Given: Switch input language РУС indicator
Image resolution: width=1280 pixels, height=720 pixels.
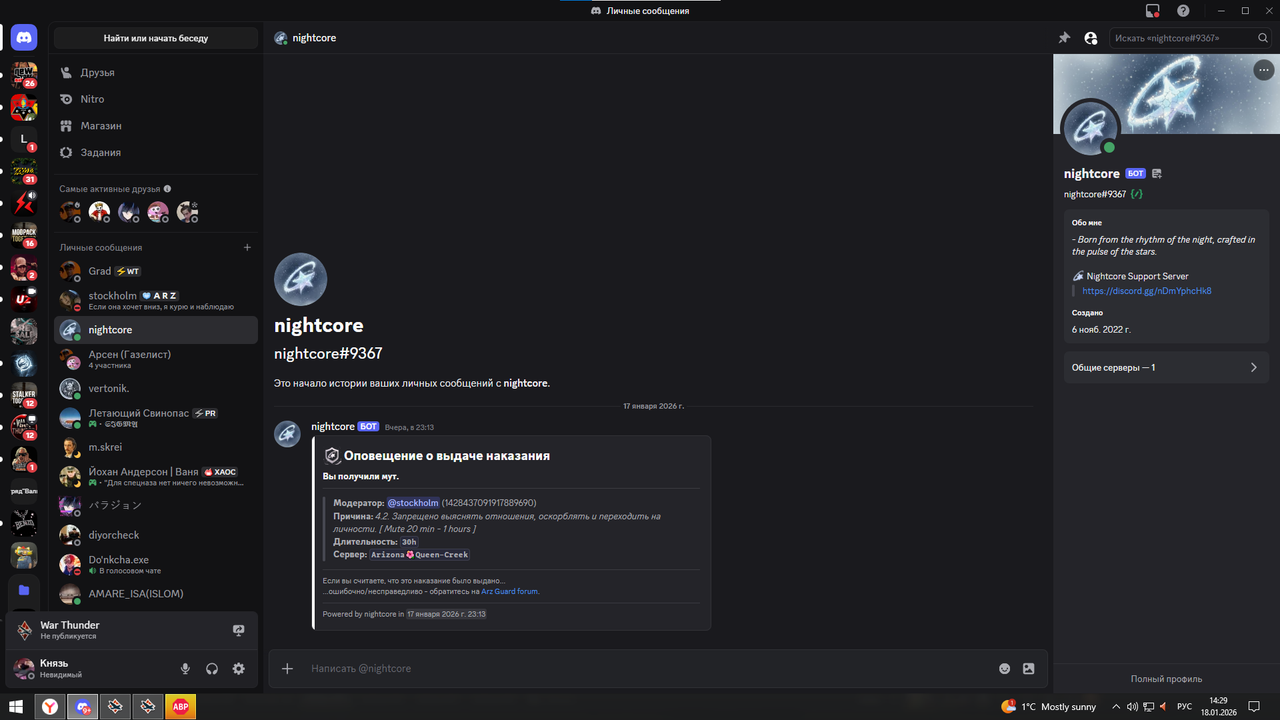Looking at the screenshot, I should coord(1185,707).
